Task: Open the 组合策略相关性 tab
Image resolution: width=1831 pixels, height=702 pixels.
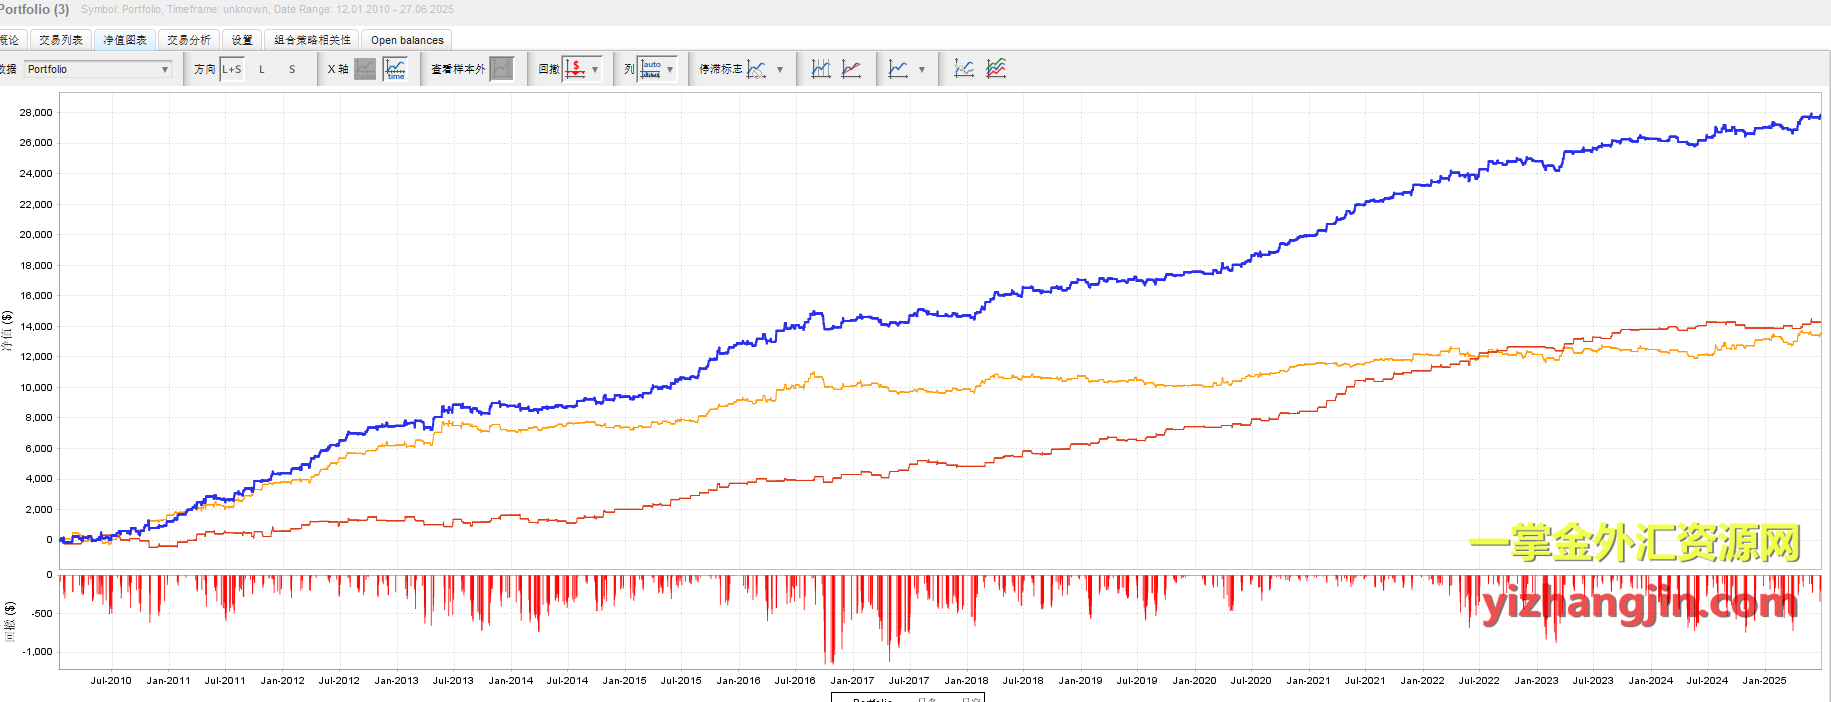Action: click(312, 40)
